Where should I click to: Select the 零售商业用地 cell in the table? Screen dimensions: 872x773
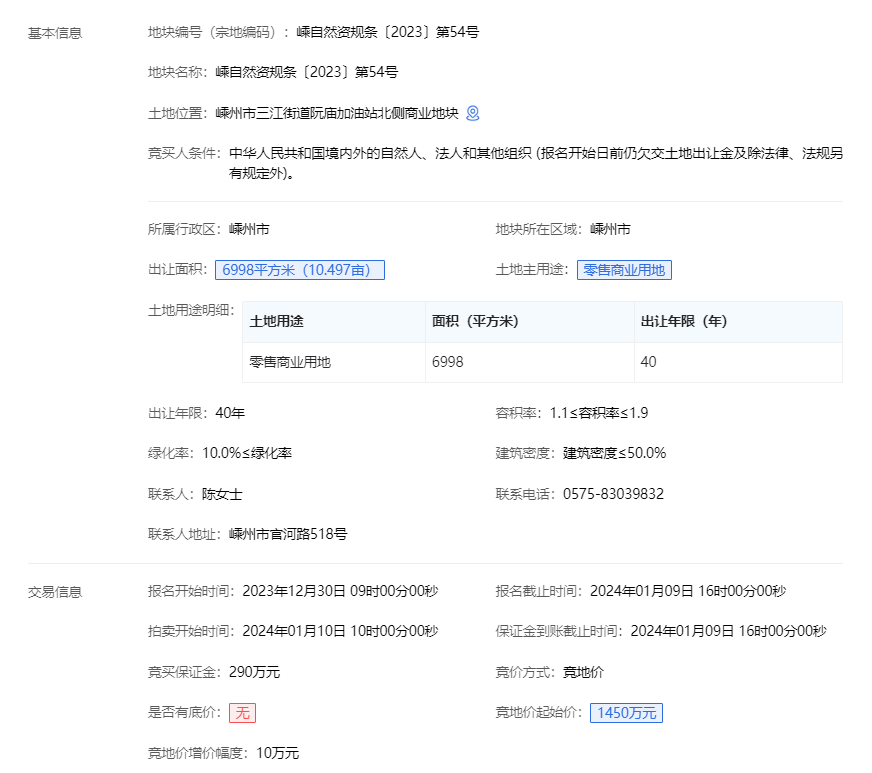(x=290, y=362)
